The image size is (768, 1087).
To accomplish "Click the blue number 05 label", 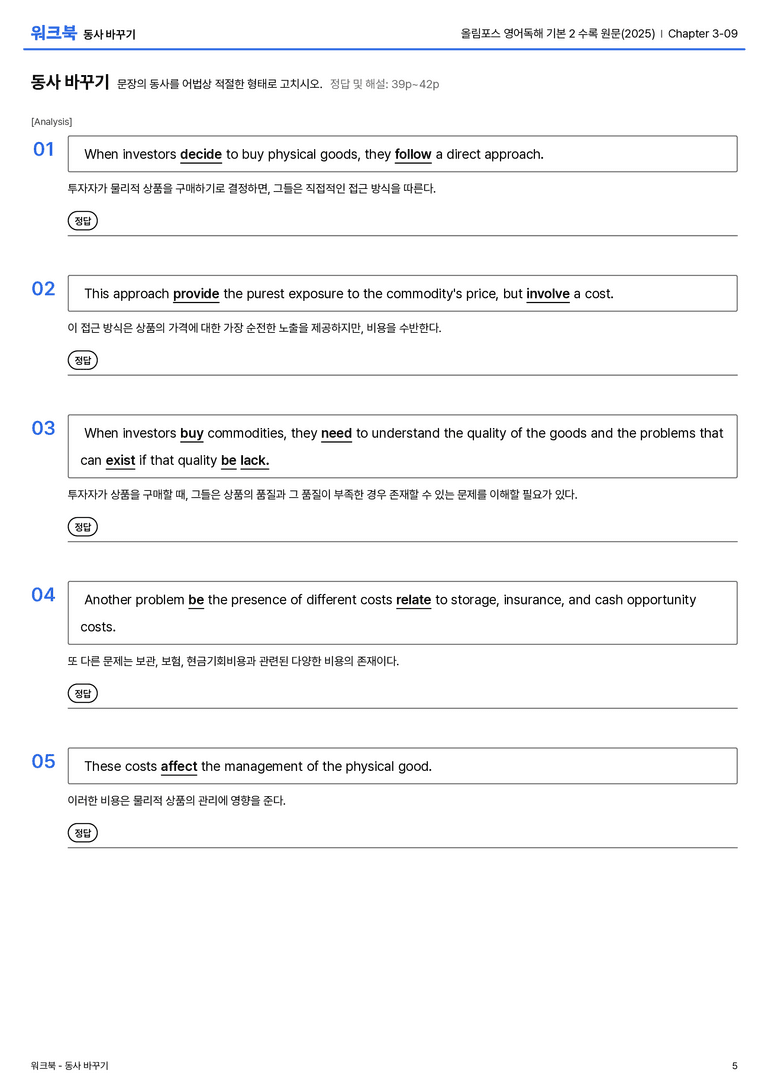I will click(43, 761).
